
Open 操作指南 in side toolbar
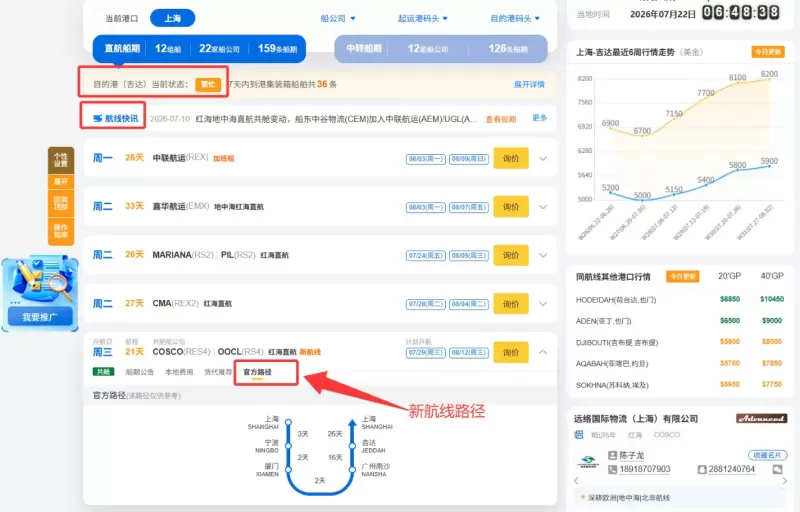point(61,231)
